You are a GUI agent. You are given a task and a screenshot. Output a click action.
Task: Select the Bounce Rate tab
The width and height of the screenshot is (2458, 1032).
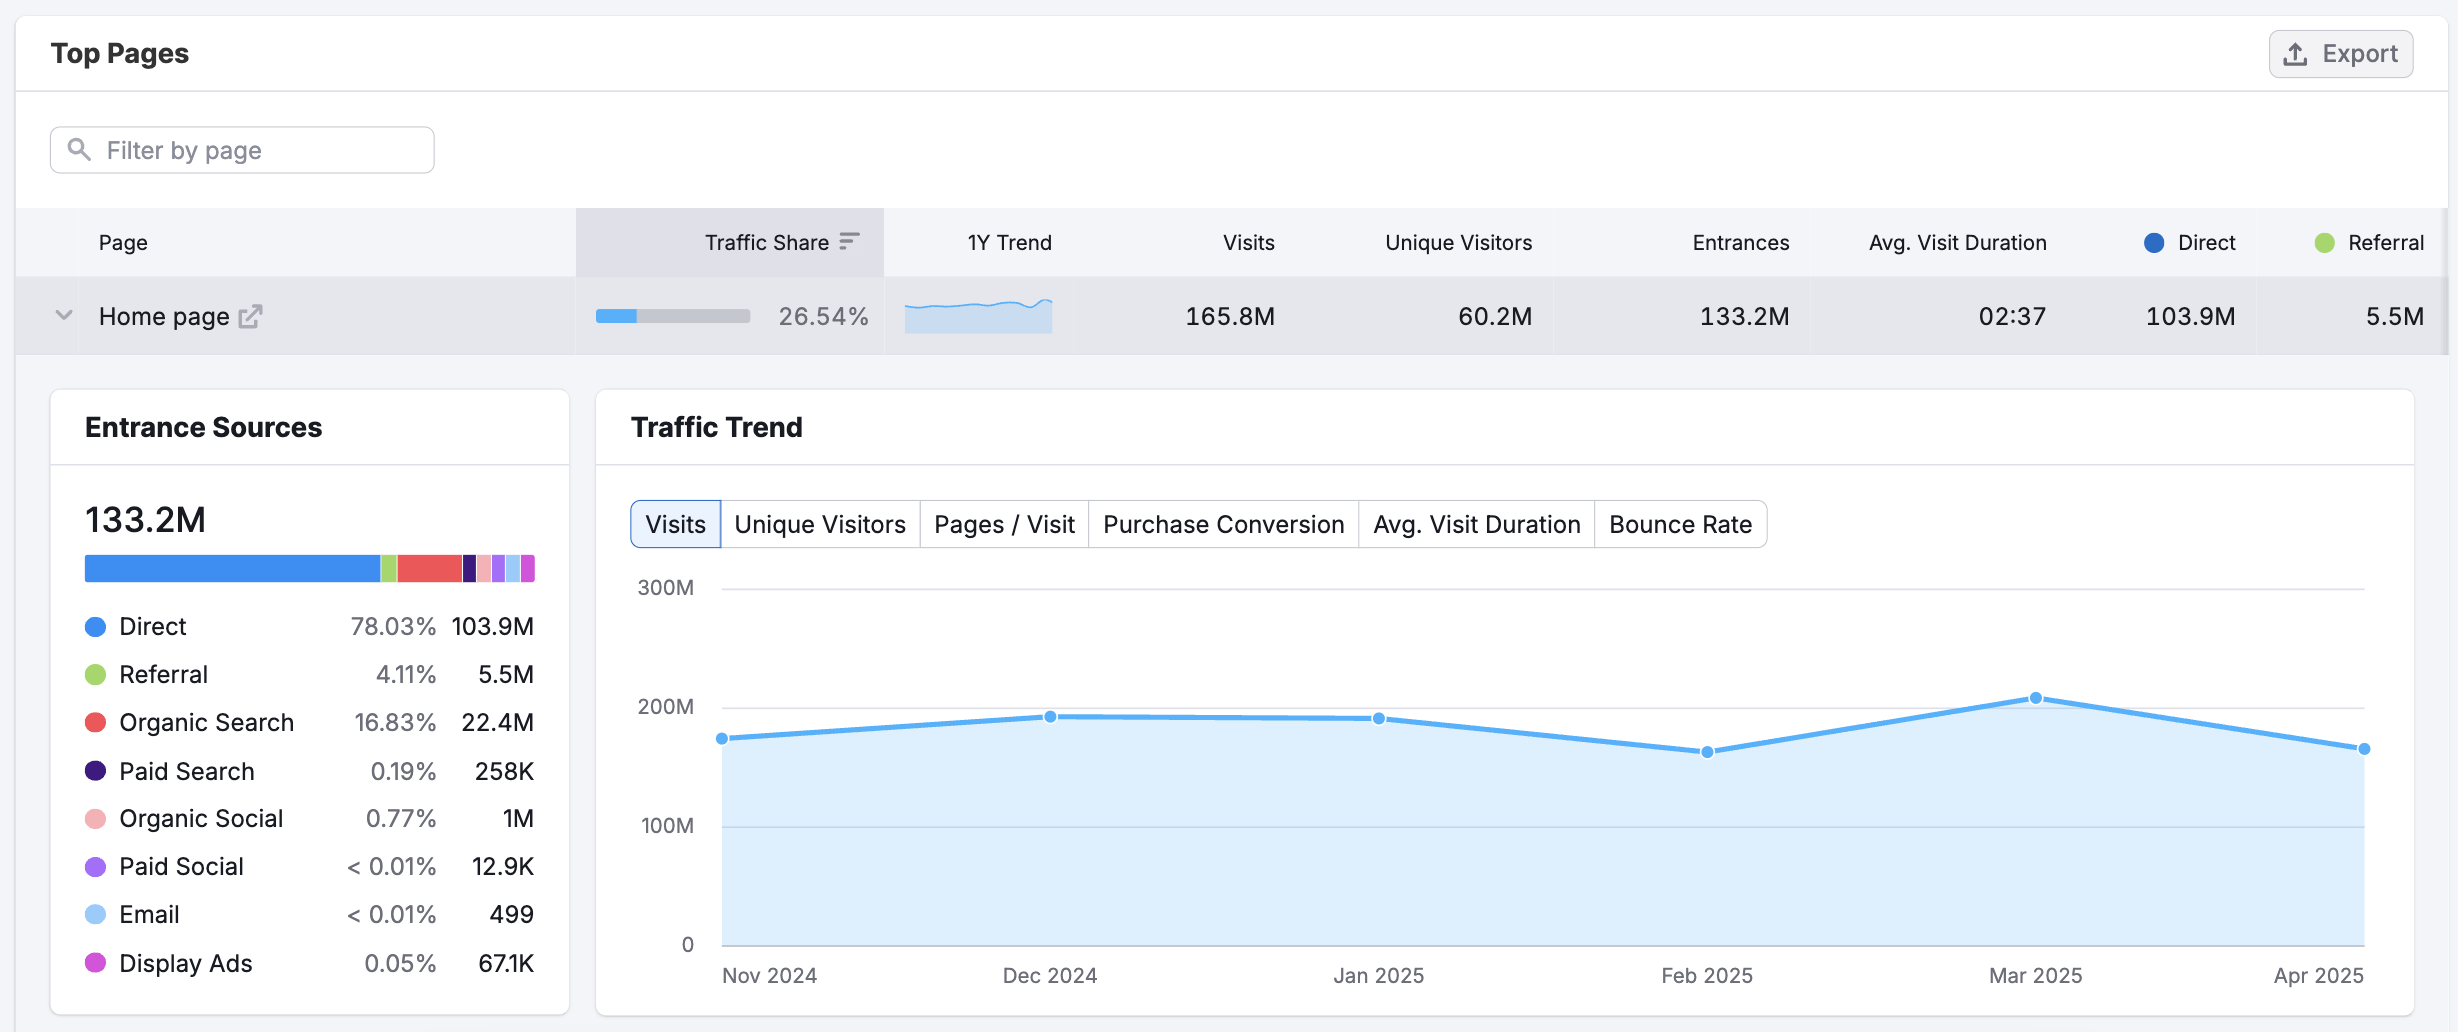[x=1680, y=524]
